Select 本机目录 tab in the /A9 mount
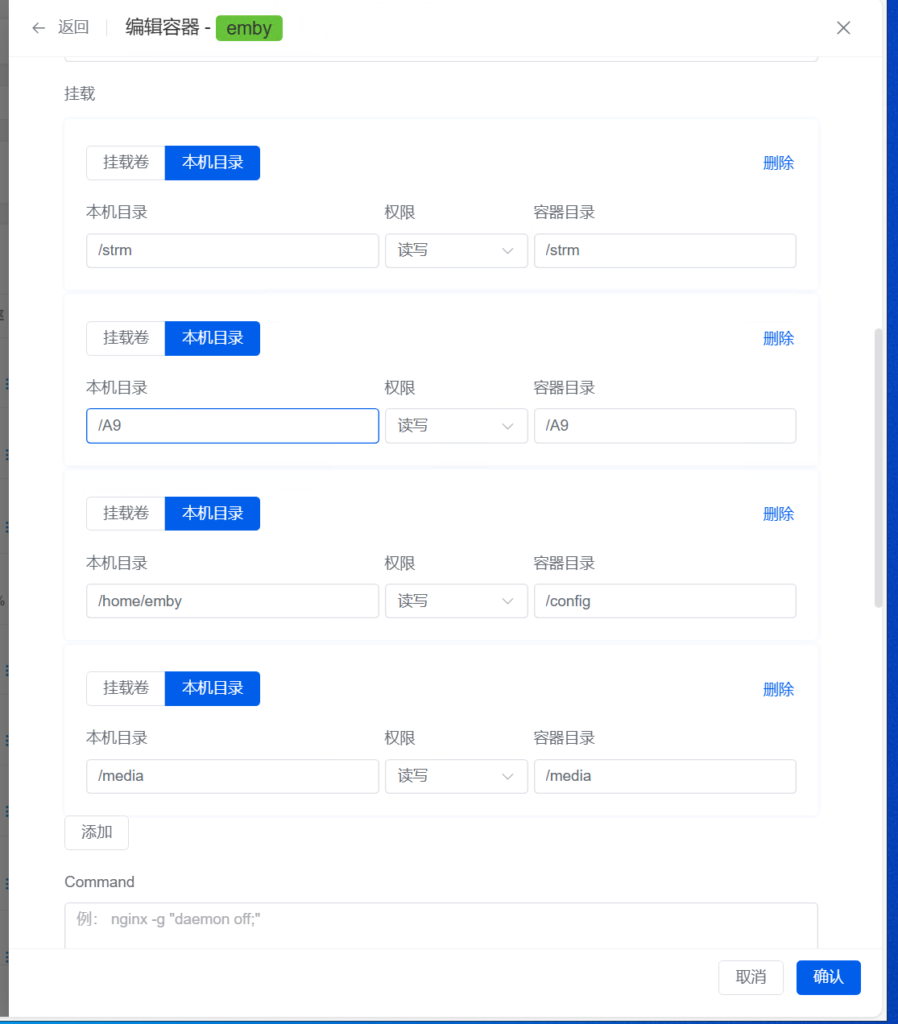This screenshot has width=898, height=1024. 212,338
